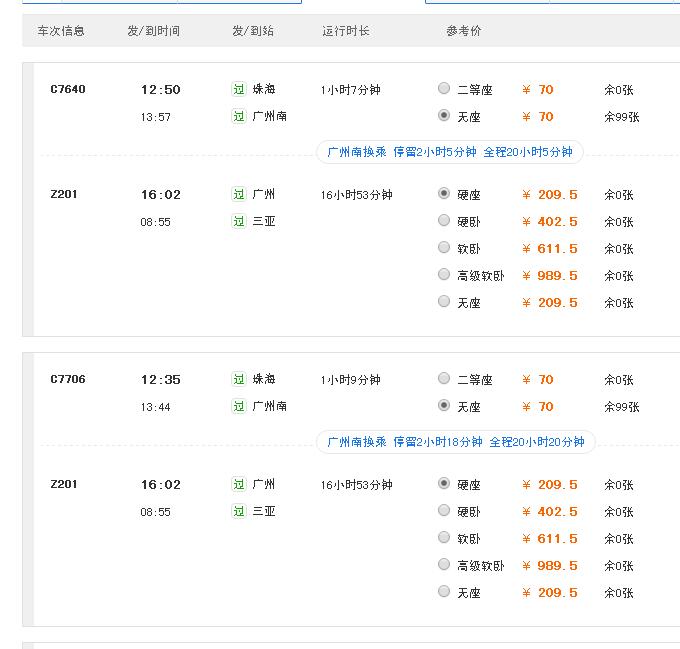The width and height of the screenshot is (680, 649).
Task: Select 二等座 radio for train C7640
Action: click(444, 88)
